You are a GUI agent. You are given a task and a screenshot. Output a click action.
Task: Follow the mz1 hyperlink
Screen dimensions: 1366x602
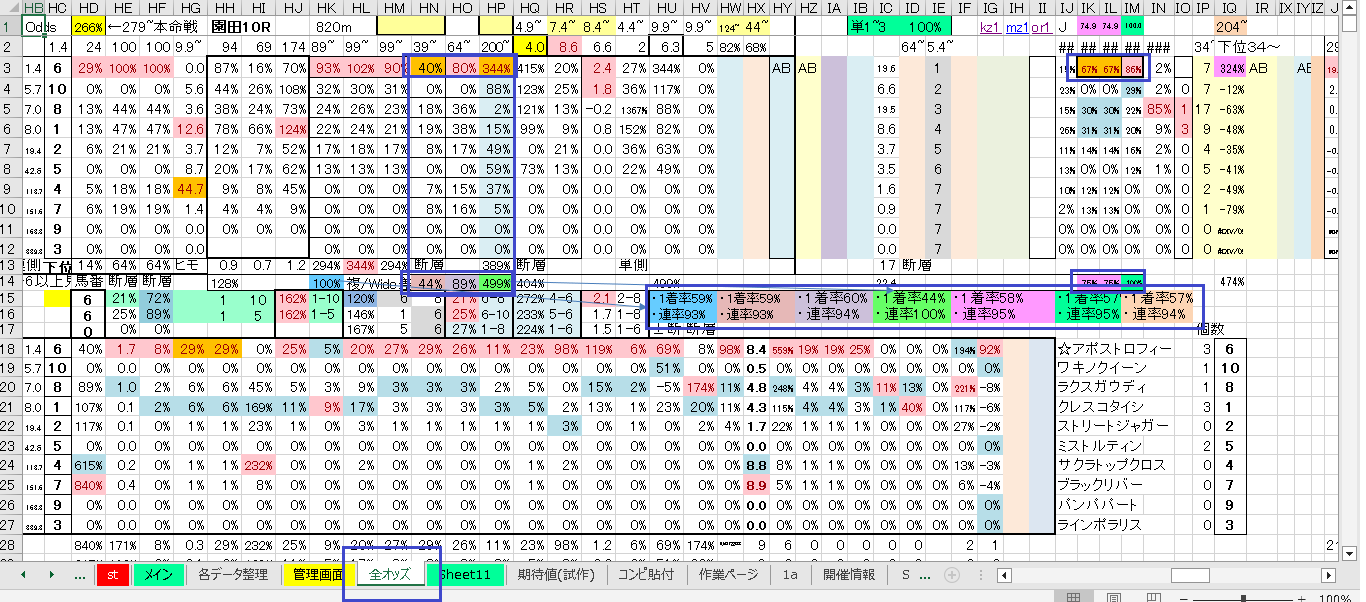1016,27
